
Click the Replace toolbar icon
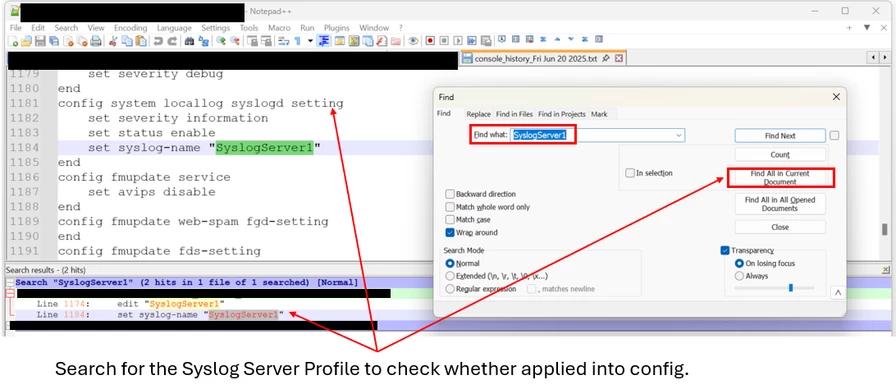pyautogui.click(x=203, y=41)
